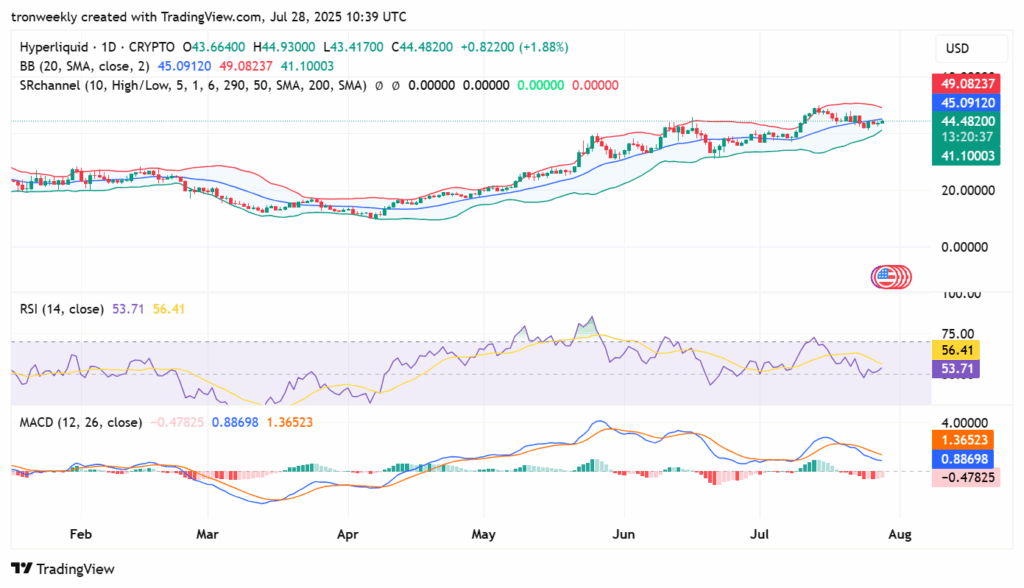Click the May label on the time axis

point(483,534)
